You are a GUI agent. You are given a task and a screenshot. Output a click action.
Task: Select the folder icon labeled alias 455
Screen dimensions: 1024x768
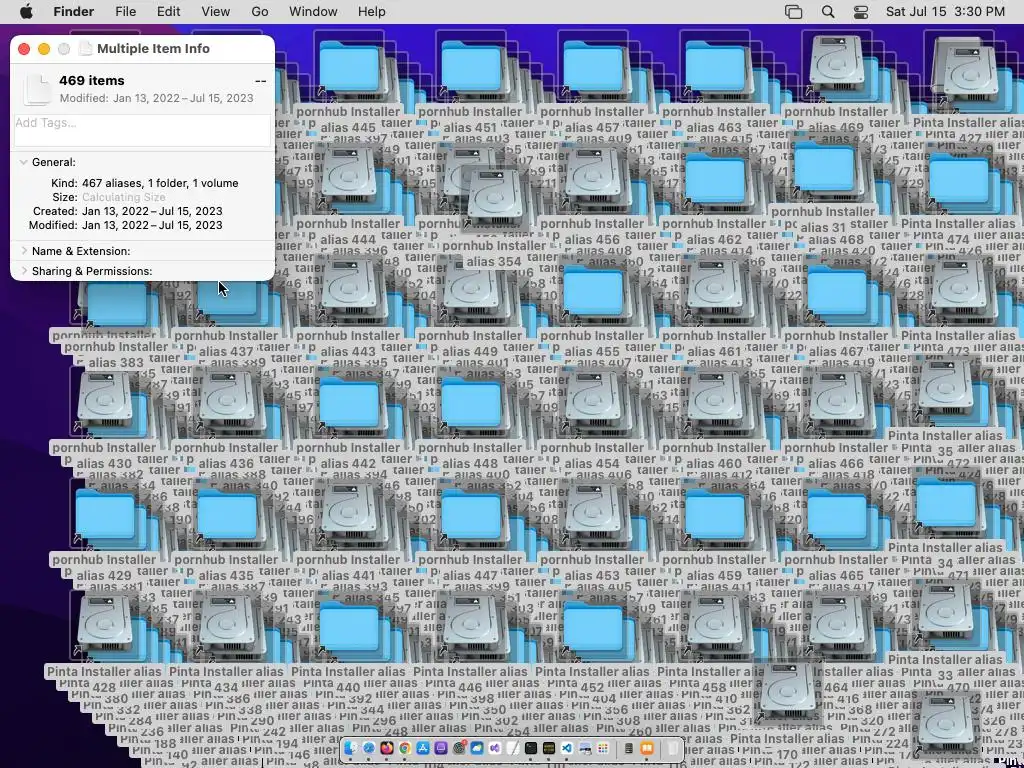click(593, 293)
